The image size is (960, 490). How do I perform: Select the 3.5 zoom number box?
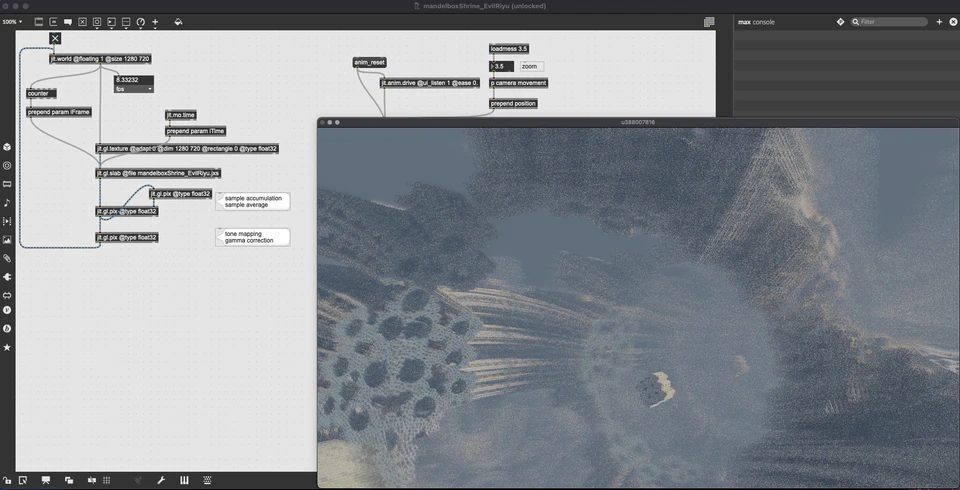501,66
